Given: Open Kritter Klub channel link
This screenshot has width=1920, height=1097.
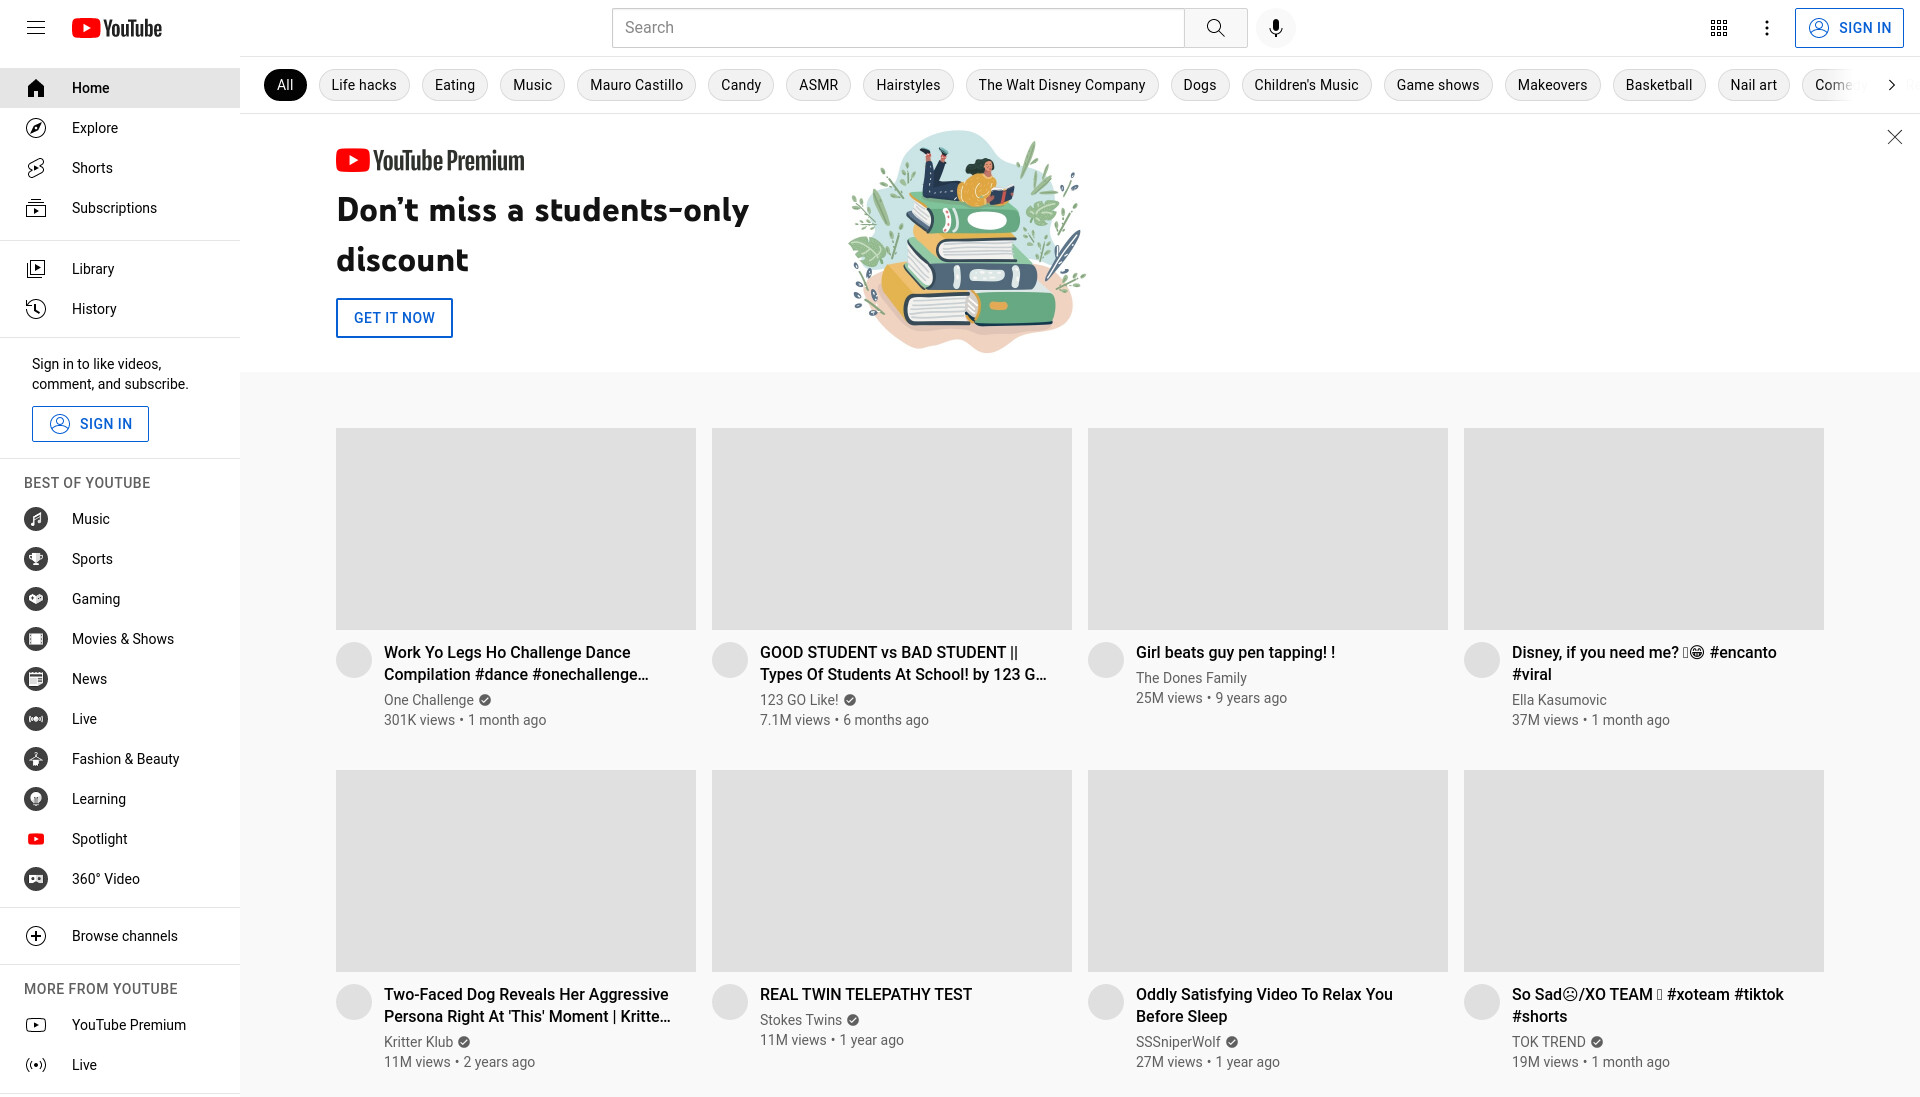Looking at the screenshot, I should 419,1042.
